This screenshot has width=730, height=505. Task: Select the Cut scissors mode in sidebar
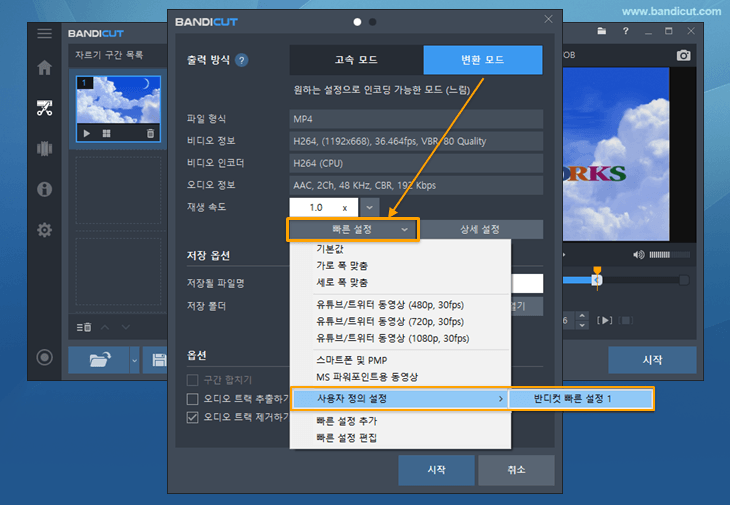click(x=44, y=108)
